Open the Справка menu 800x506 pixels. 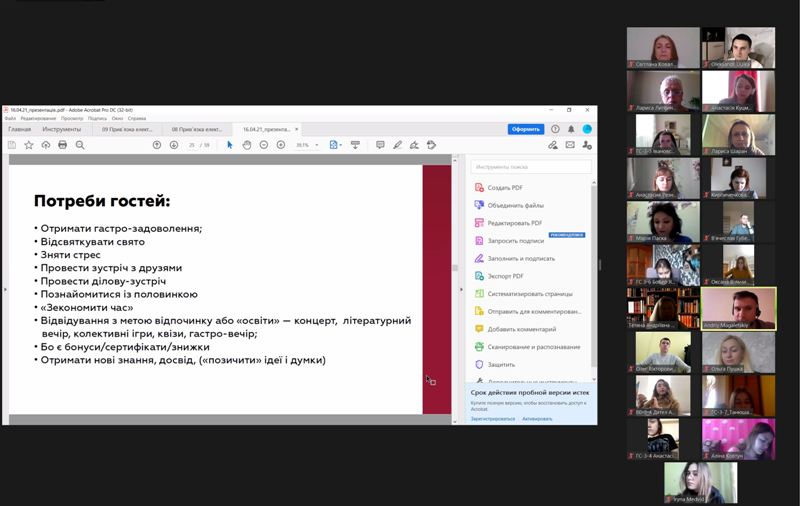click(137, 118)
